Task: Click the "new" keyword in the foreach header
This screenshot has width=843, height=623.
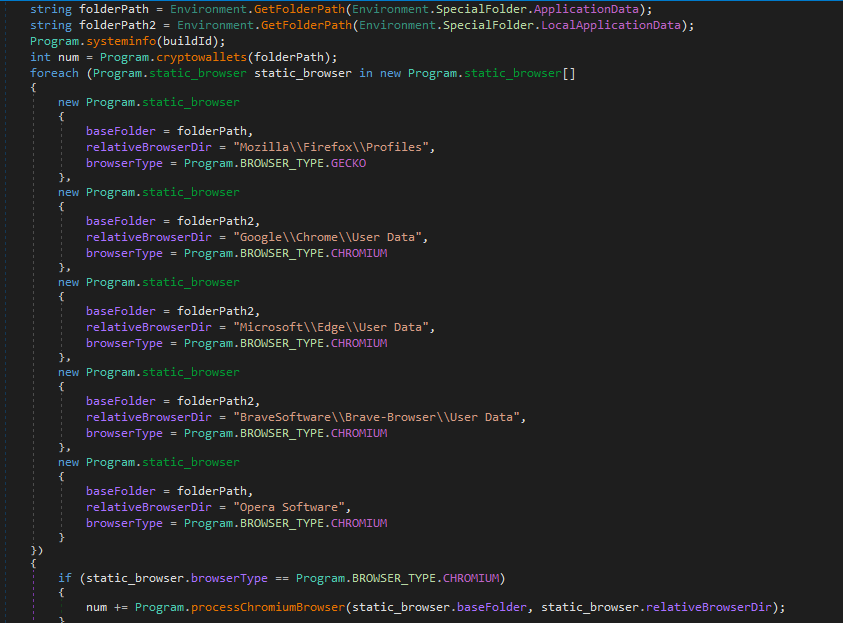Action: point(390,73)
